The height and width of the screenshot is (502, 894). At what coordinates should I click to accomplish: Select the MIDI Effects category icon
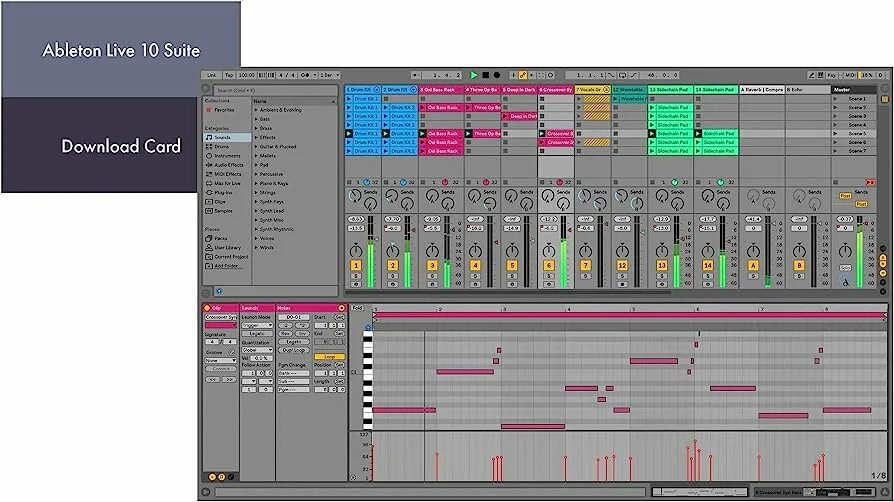209,174
